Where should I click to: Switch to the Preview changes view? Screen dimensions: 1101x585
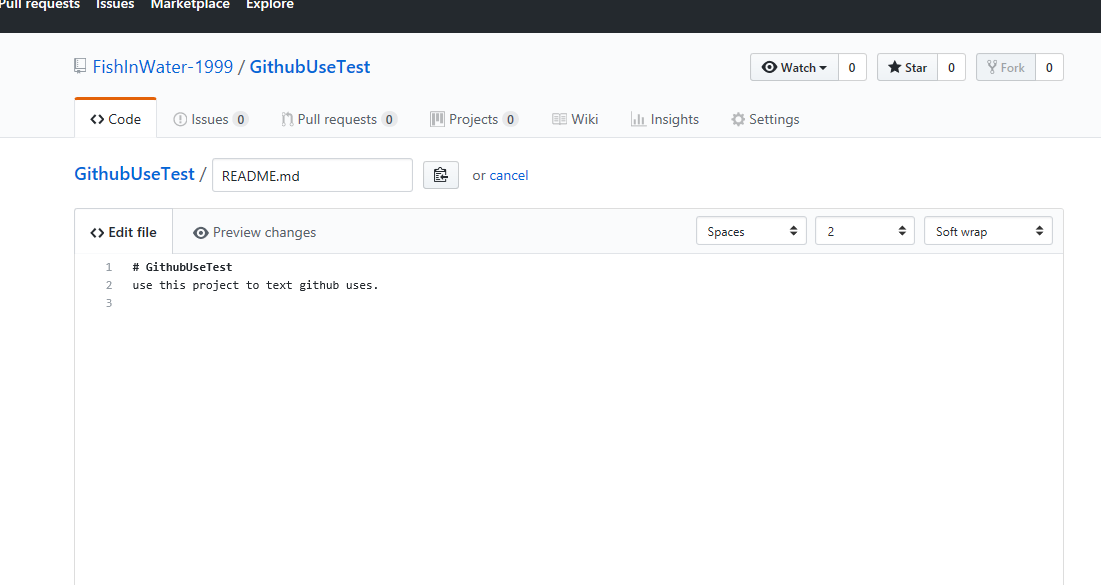point(263,231)
